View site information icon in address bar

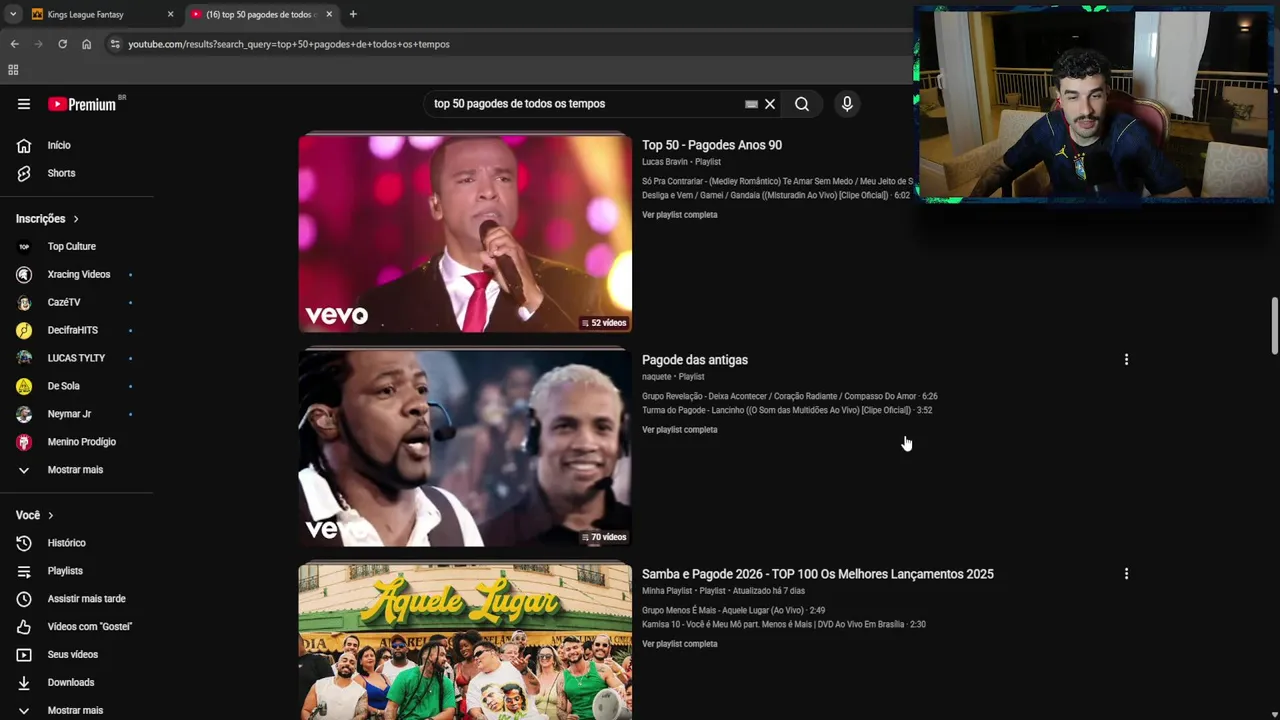[115, 44]
